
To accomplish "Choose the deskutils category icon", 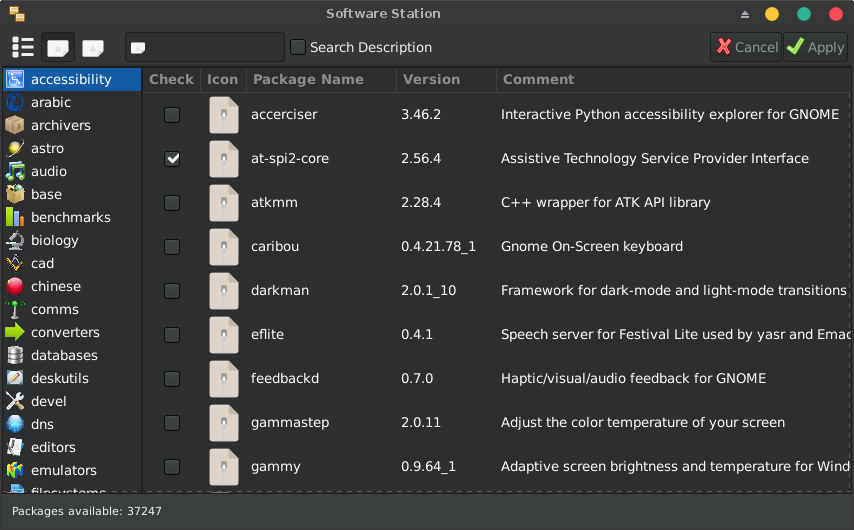I will [x=15, y=378].
